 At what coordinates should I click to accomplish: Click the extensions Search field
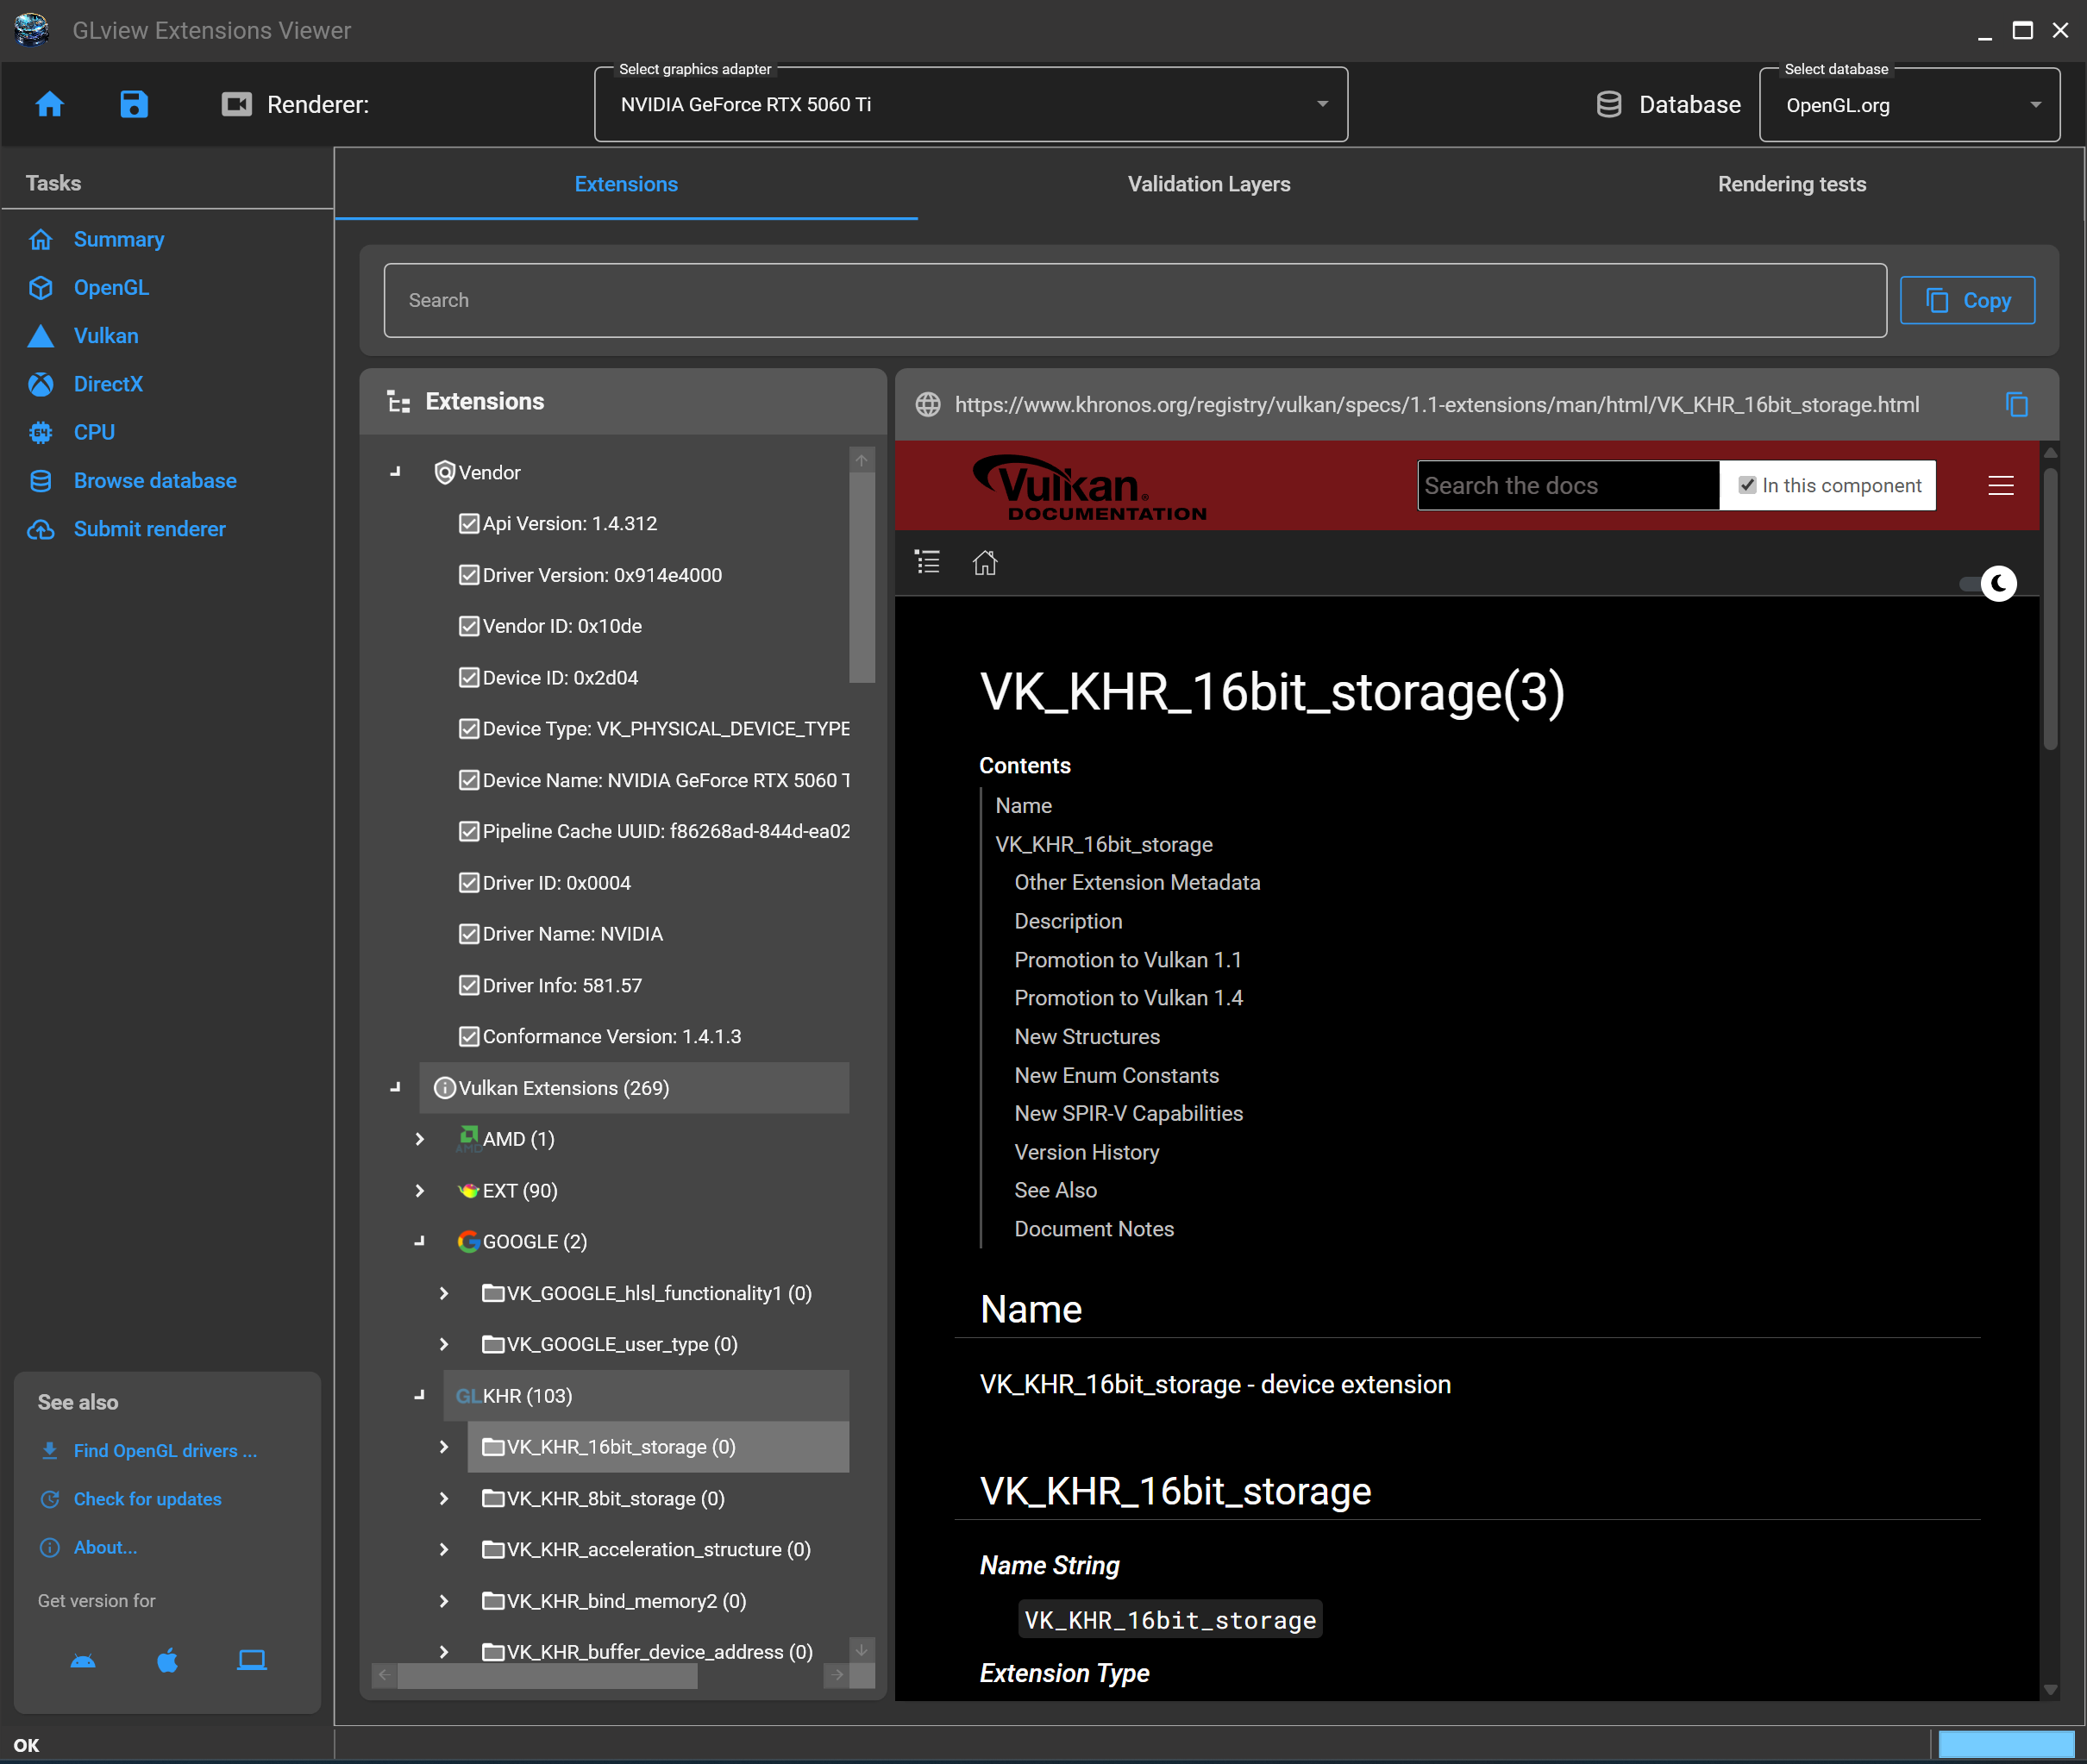pos(1134,300)
